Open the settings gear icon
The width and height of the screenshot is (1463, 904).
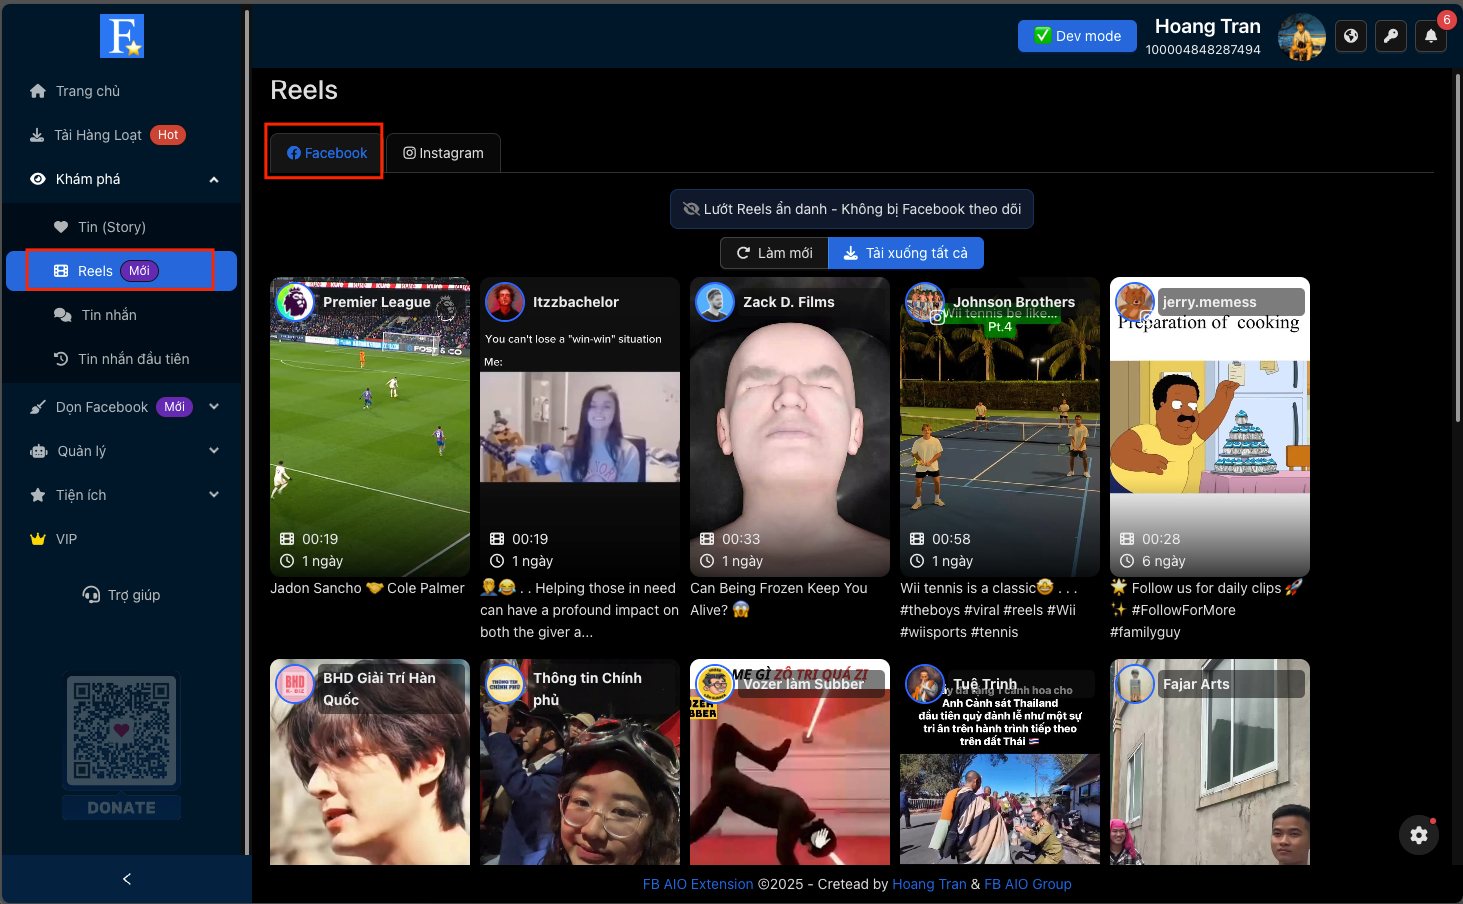coord(1419,835)
